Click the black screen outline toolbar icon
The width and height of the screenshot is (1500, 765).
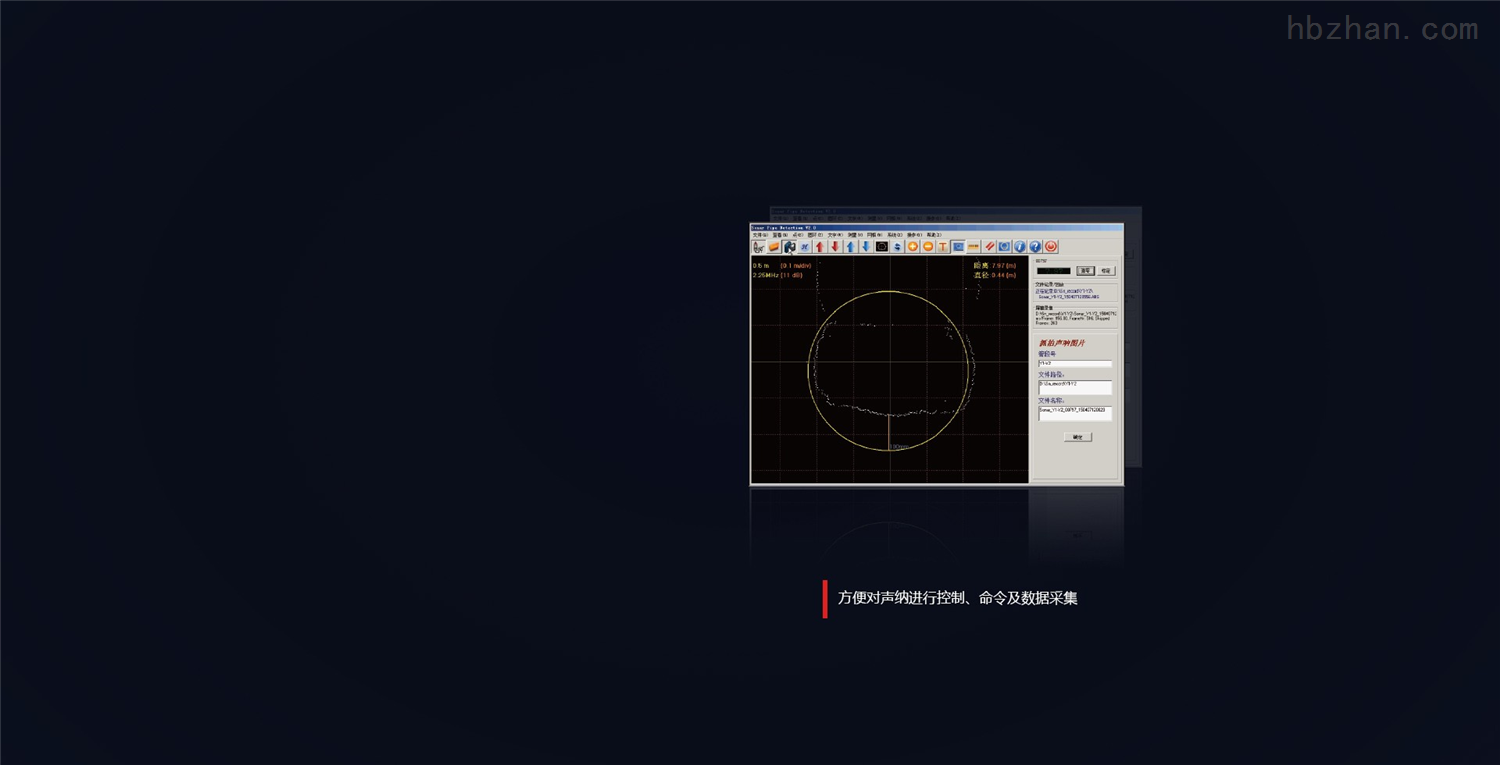[882, 247]
